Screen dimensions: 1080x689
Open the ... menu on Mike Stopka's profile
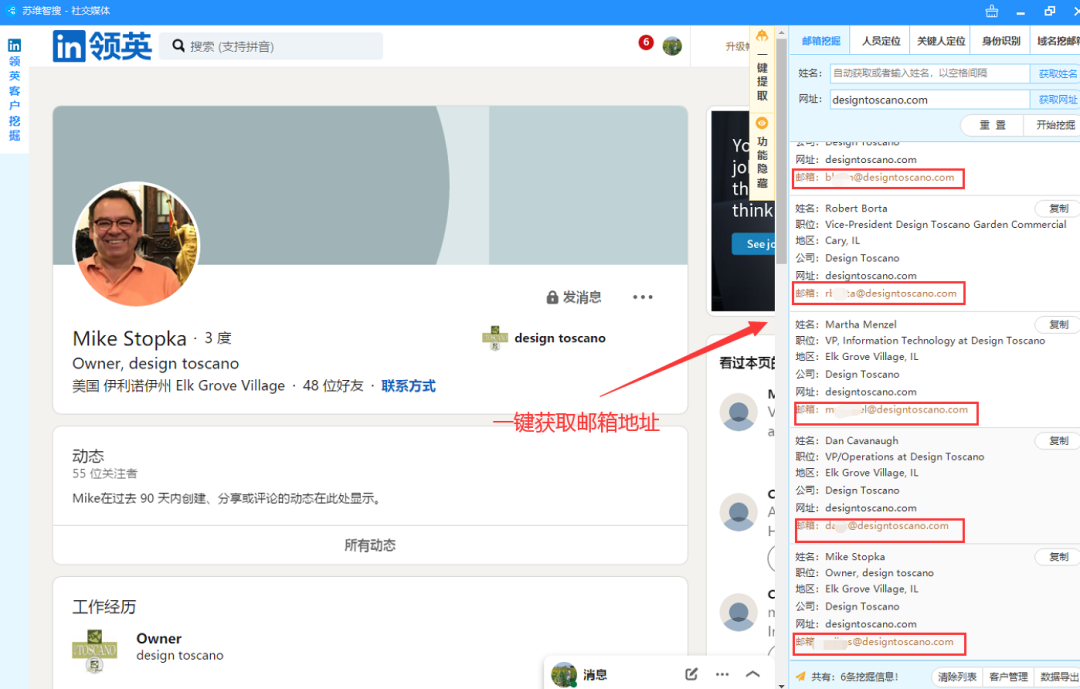(643, 296)
